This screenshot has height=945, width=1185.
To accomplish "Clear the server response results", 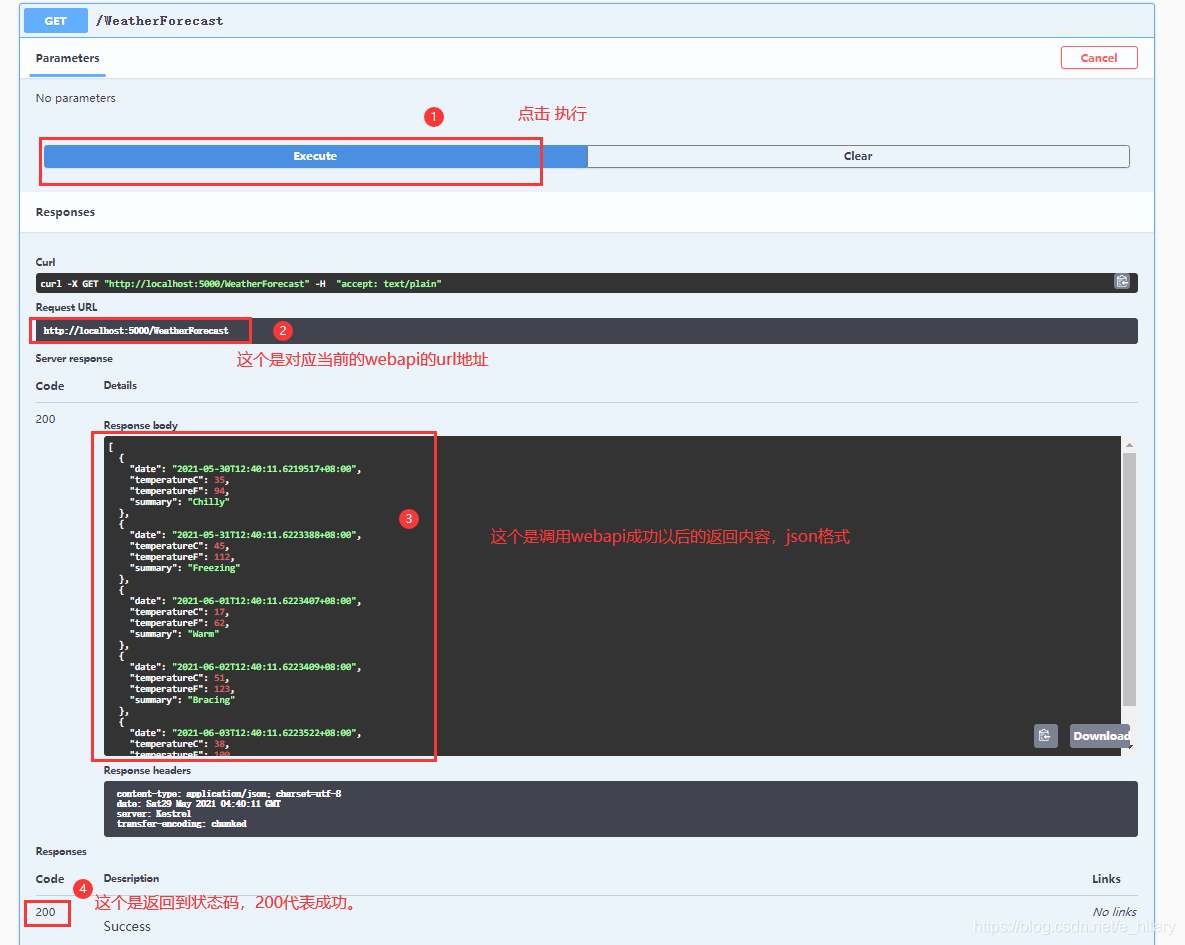I will tap(858, 156).
